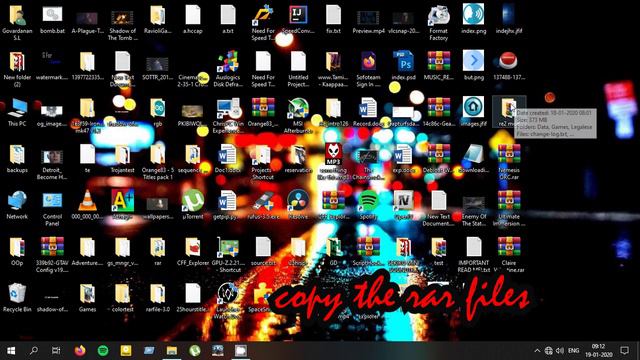This screenshot has width=640, height=360.
Task: Open Task View from the taskbar
Action: (x=56, y=351)
